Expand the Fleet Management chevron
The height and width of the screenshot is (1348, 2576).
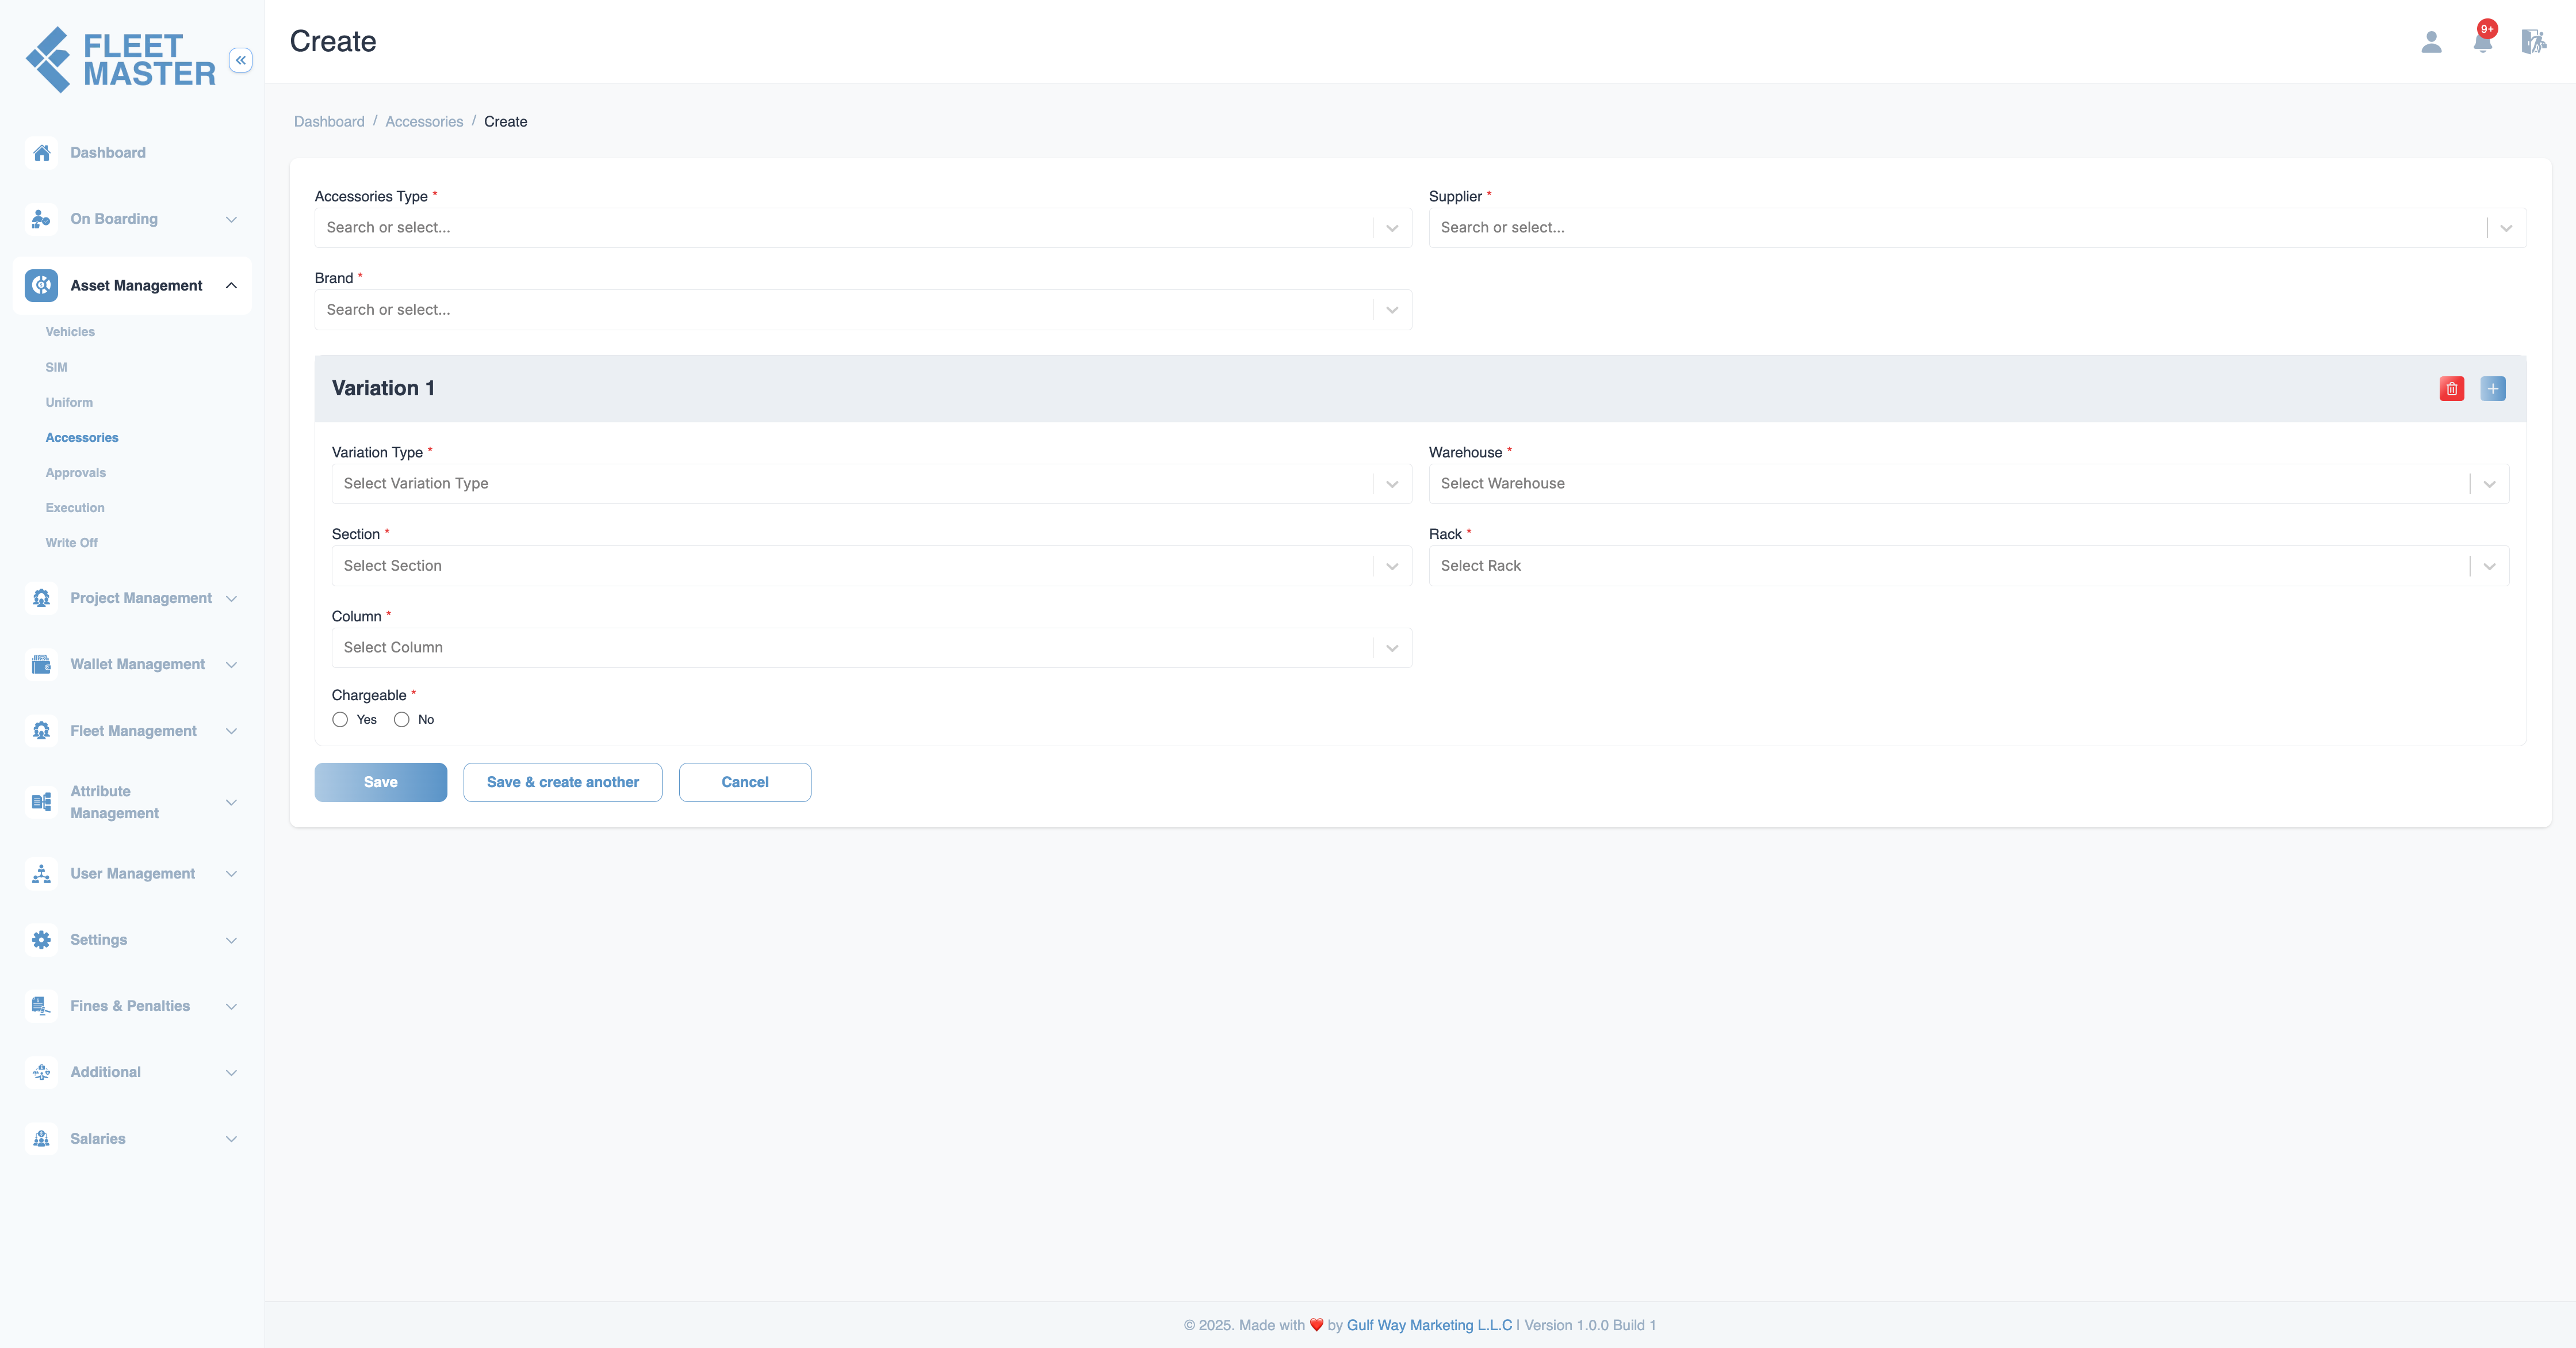(231, 732)
